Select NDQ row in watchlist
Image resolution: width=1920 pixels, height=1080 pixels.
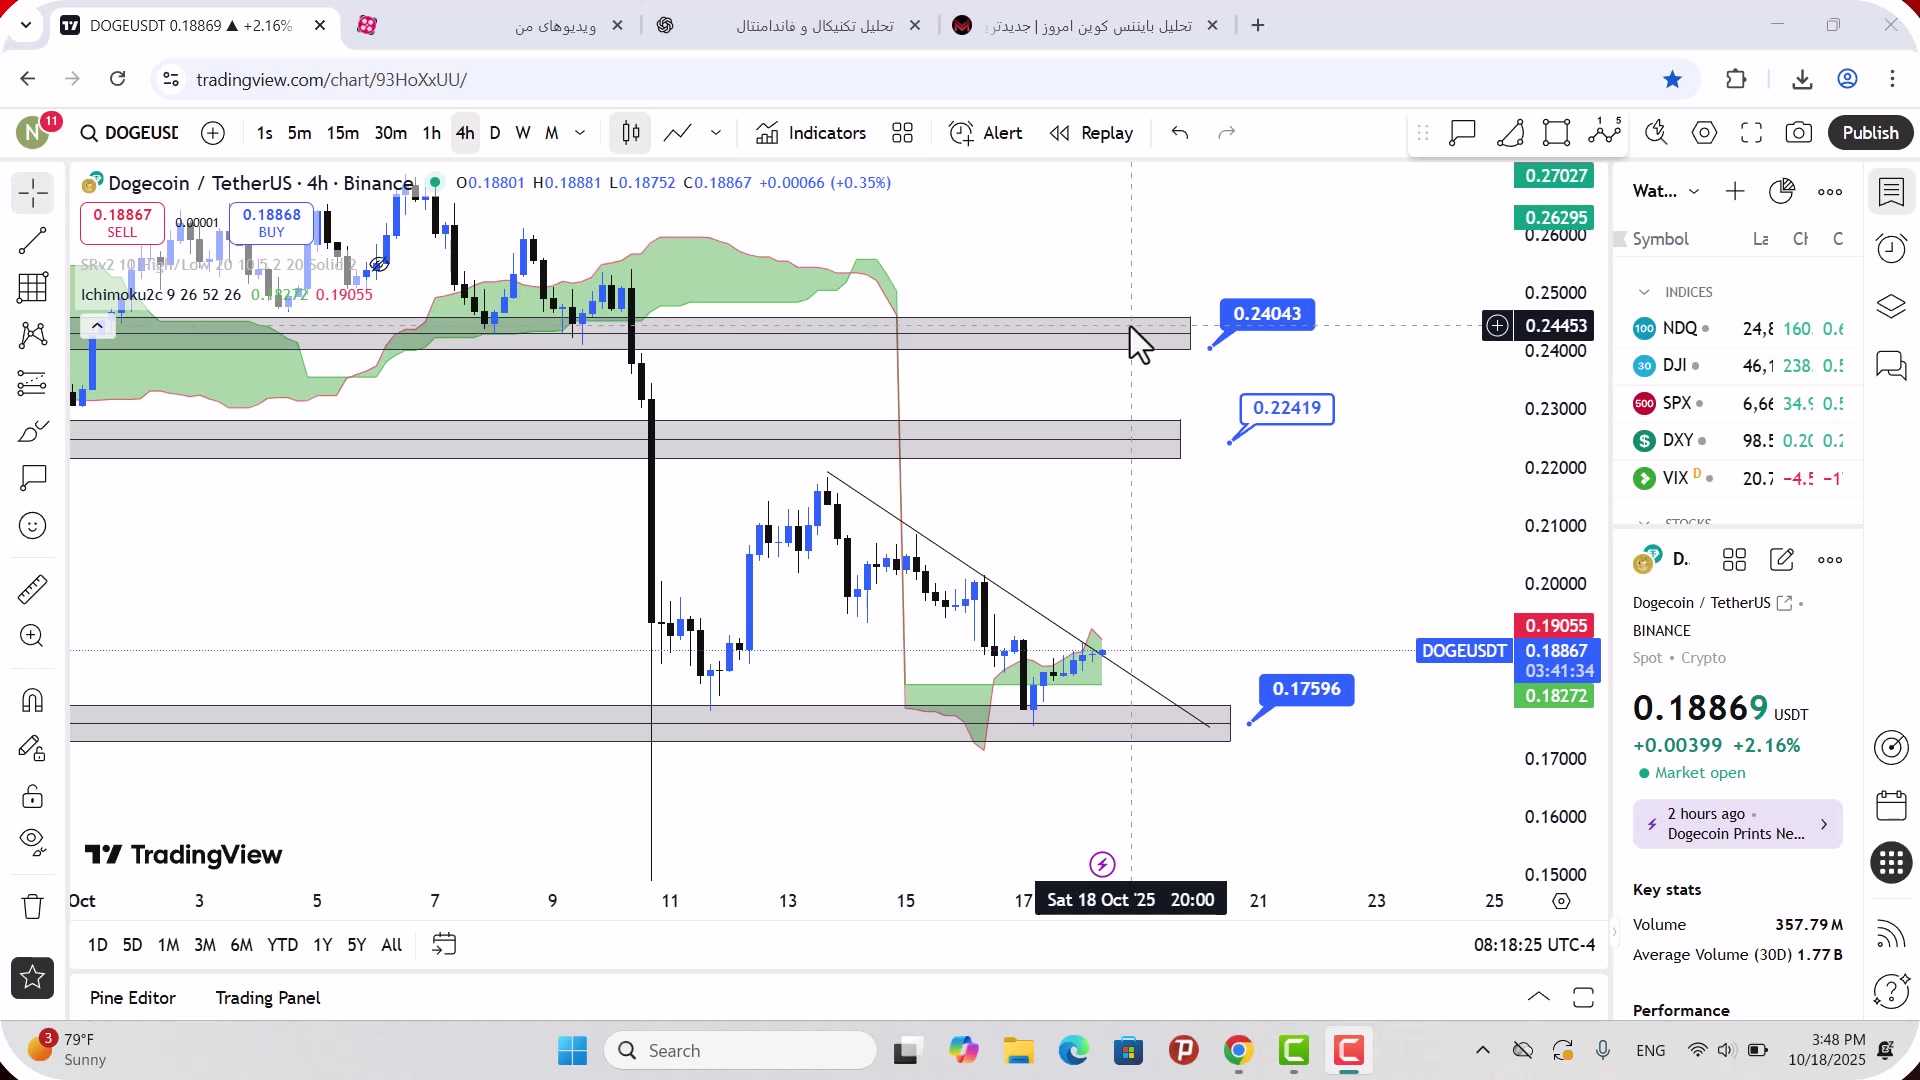(x=1738, y=328)
